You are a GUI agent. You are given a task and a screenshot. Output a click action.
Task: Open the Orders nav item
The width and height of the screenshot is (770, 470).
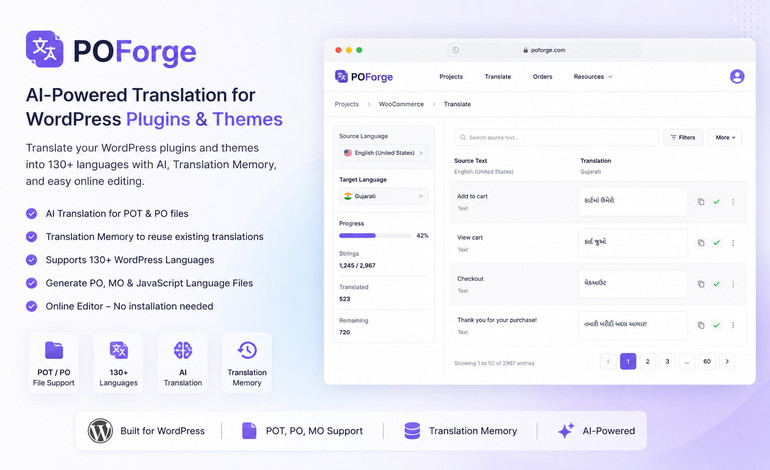point(542,77)
